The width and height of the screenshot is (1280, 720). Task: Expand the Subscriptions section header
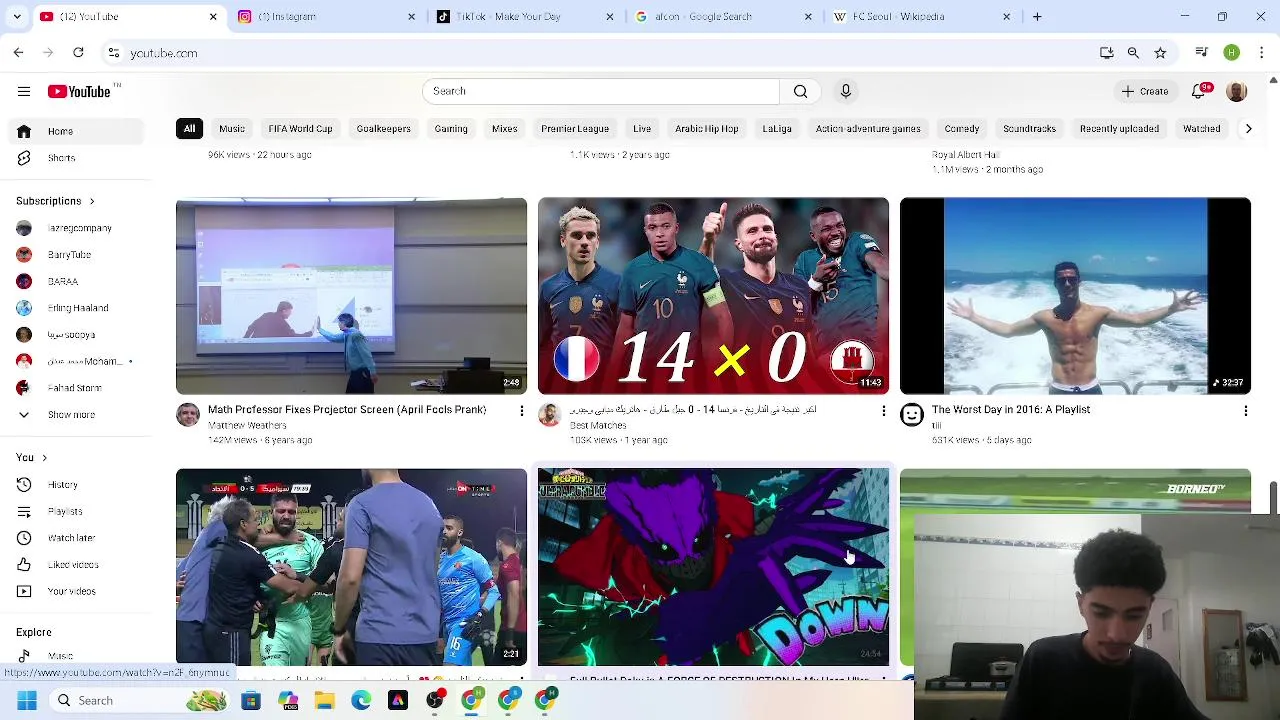click(x=56, y=201)
